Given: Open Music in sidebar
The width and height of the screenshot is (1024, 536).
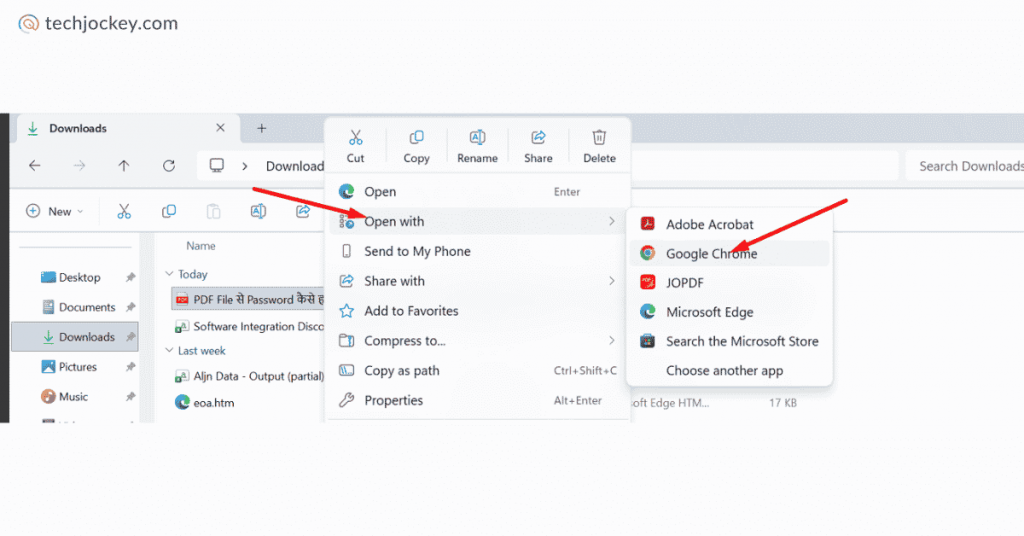Looking at the screenshot, I should 74,397.
